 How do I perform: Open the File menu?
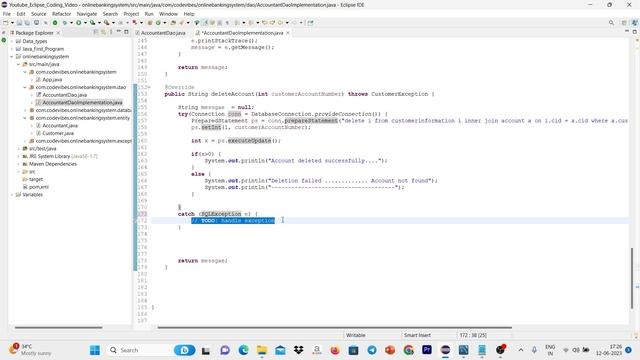pyautogui.click(x=7, y=14)
